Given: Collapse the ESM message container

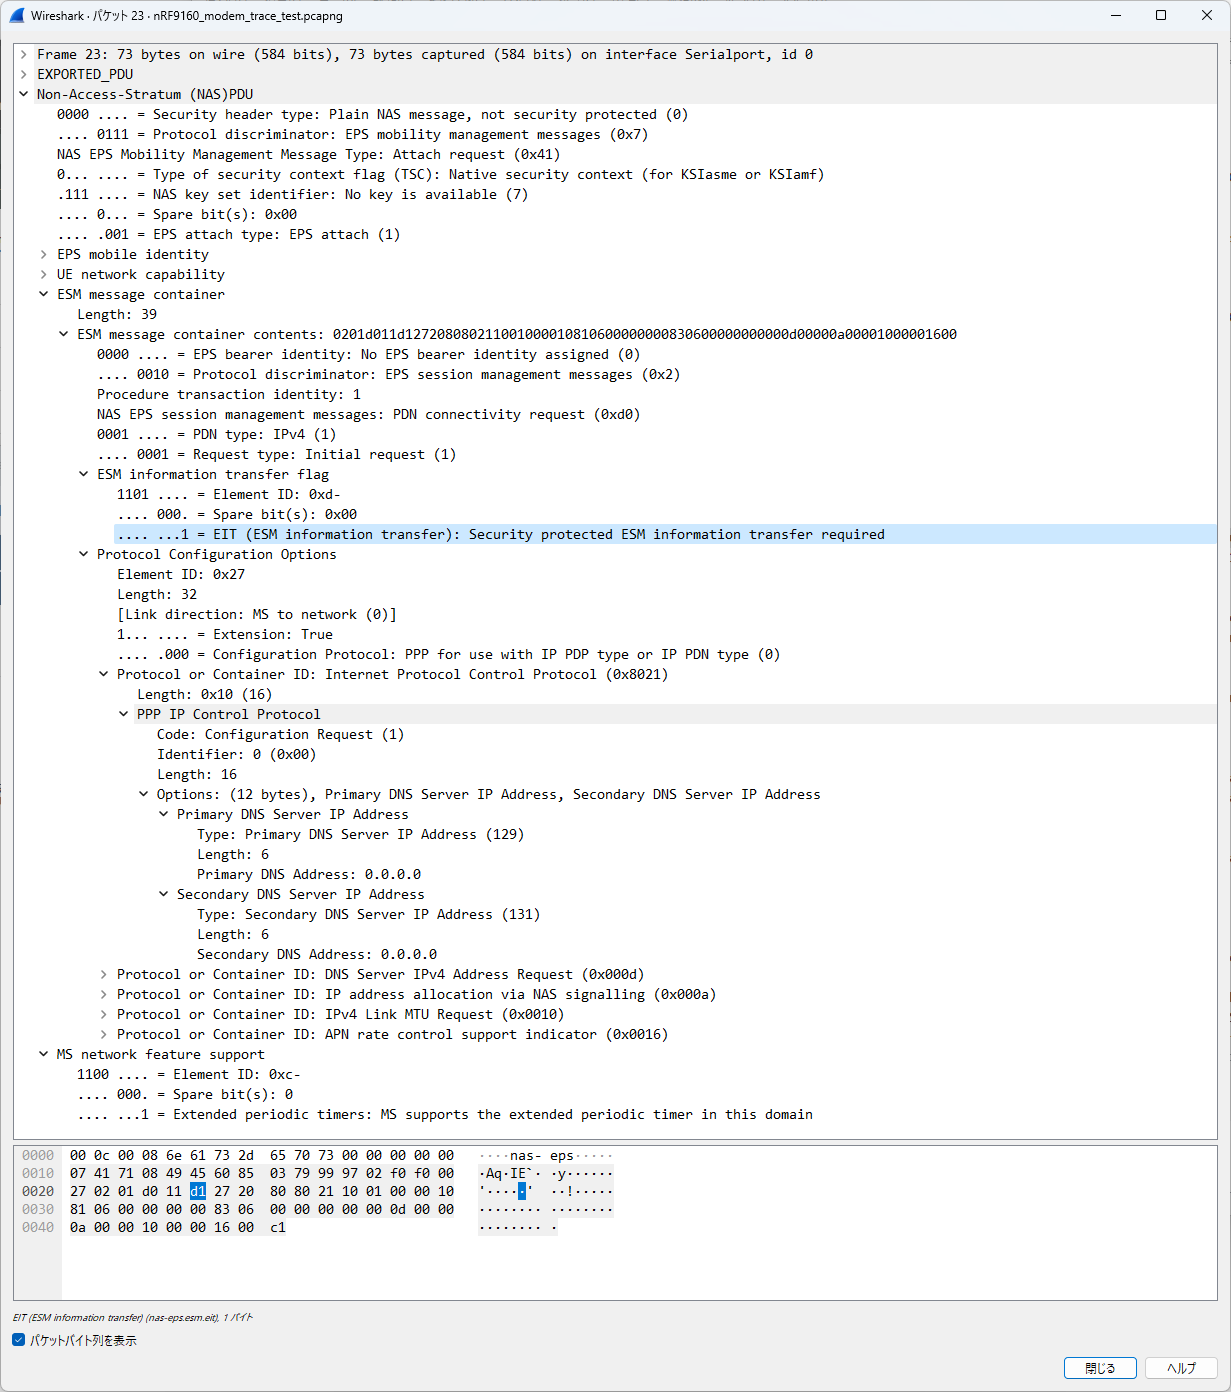Looking at the screenshot, I should tap(44, 294).
